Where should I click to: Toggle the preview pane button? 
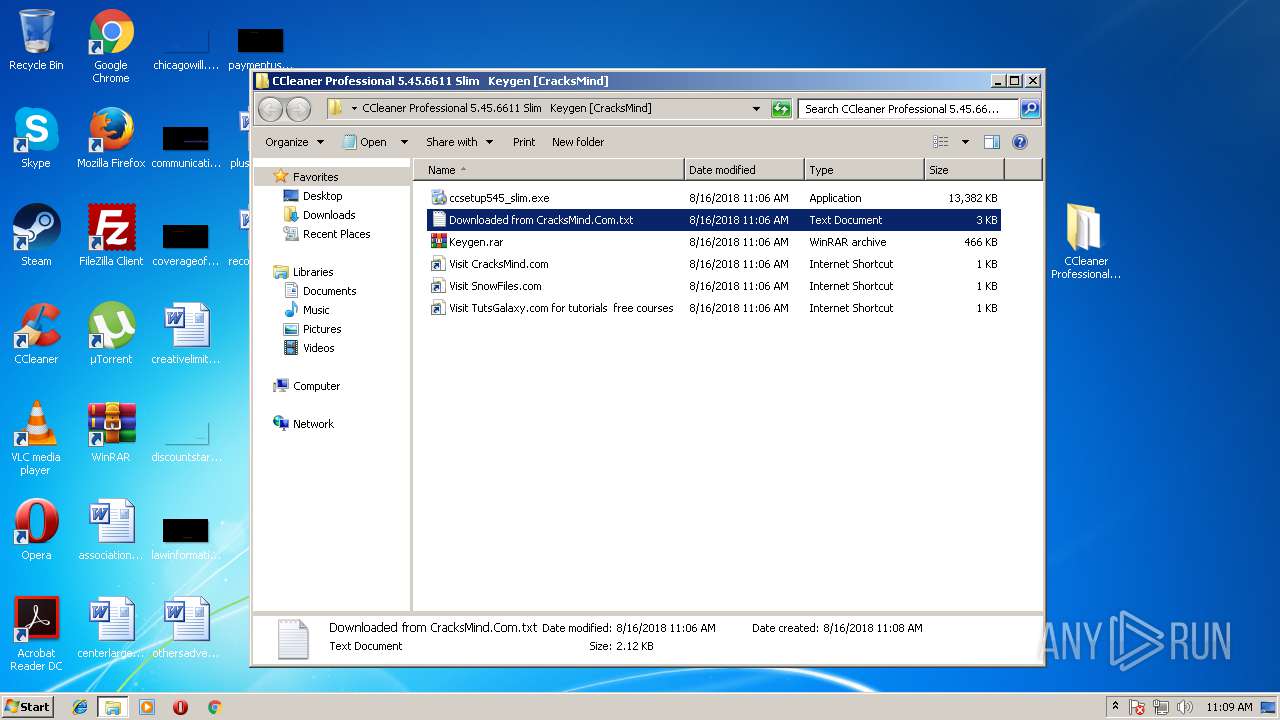click(992, 142)
